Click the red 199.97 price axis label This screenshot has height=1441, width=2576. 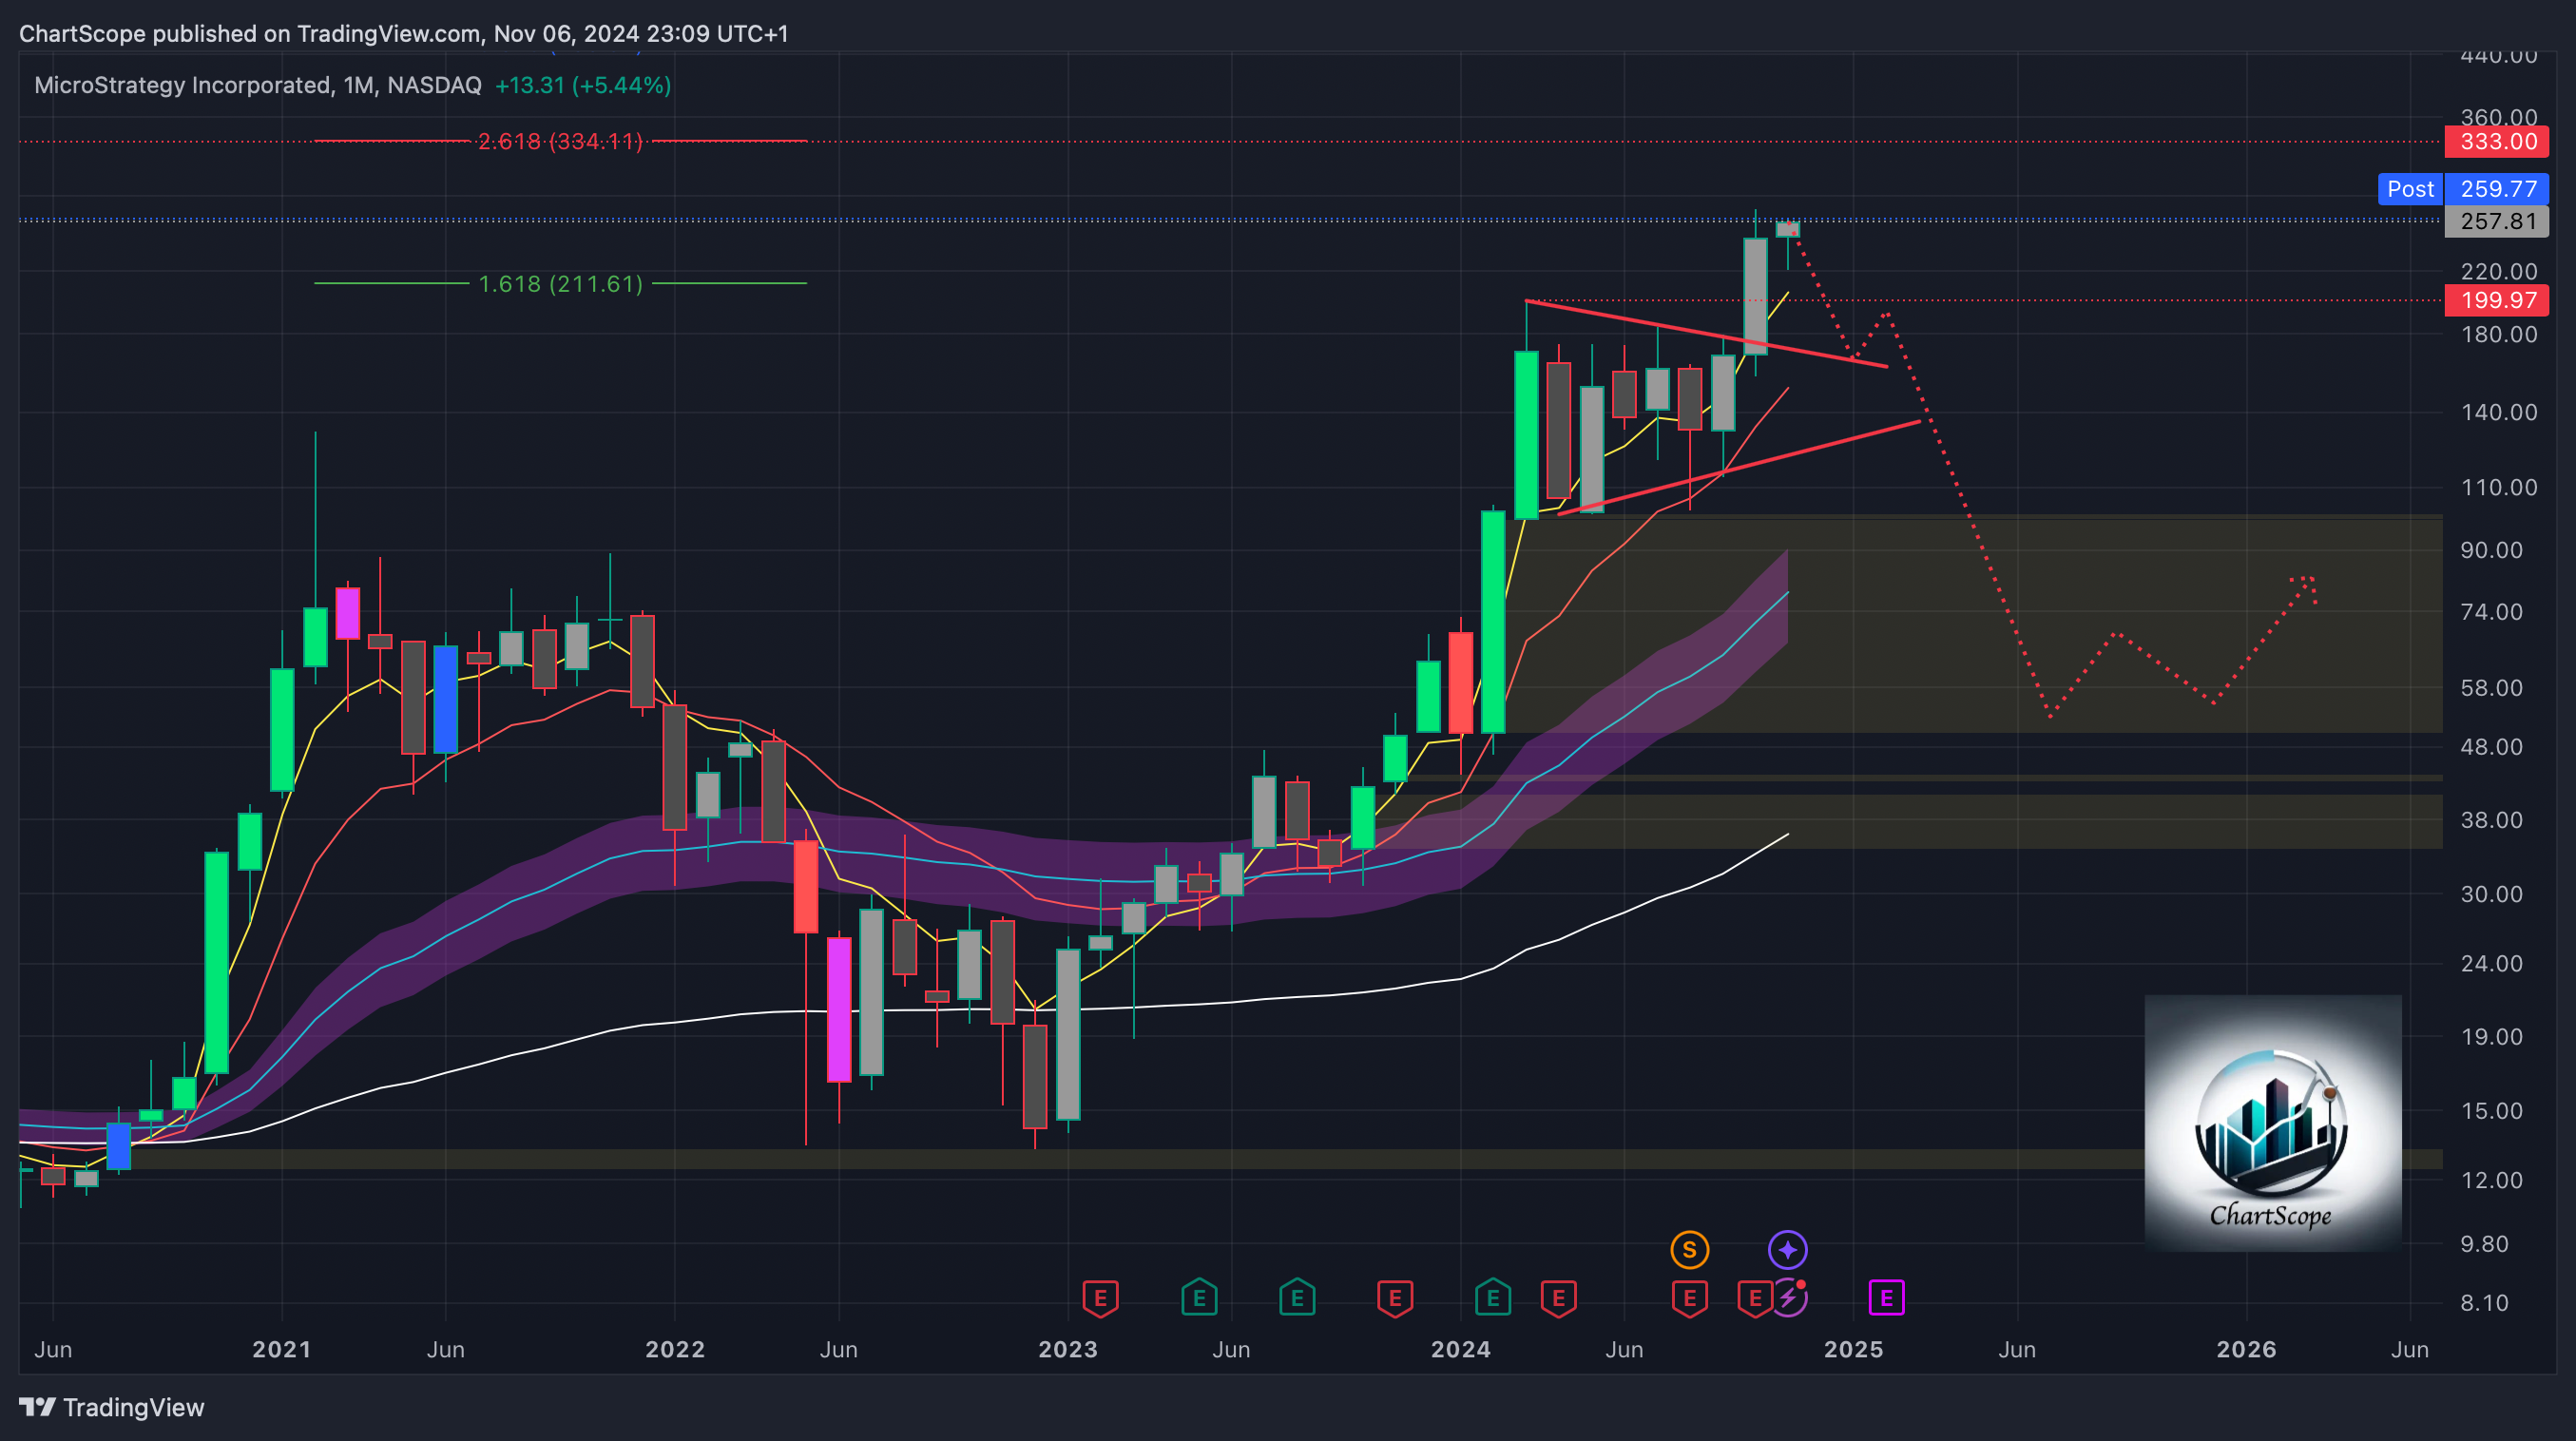2496,300
